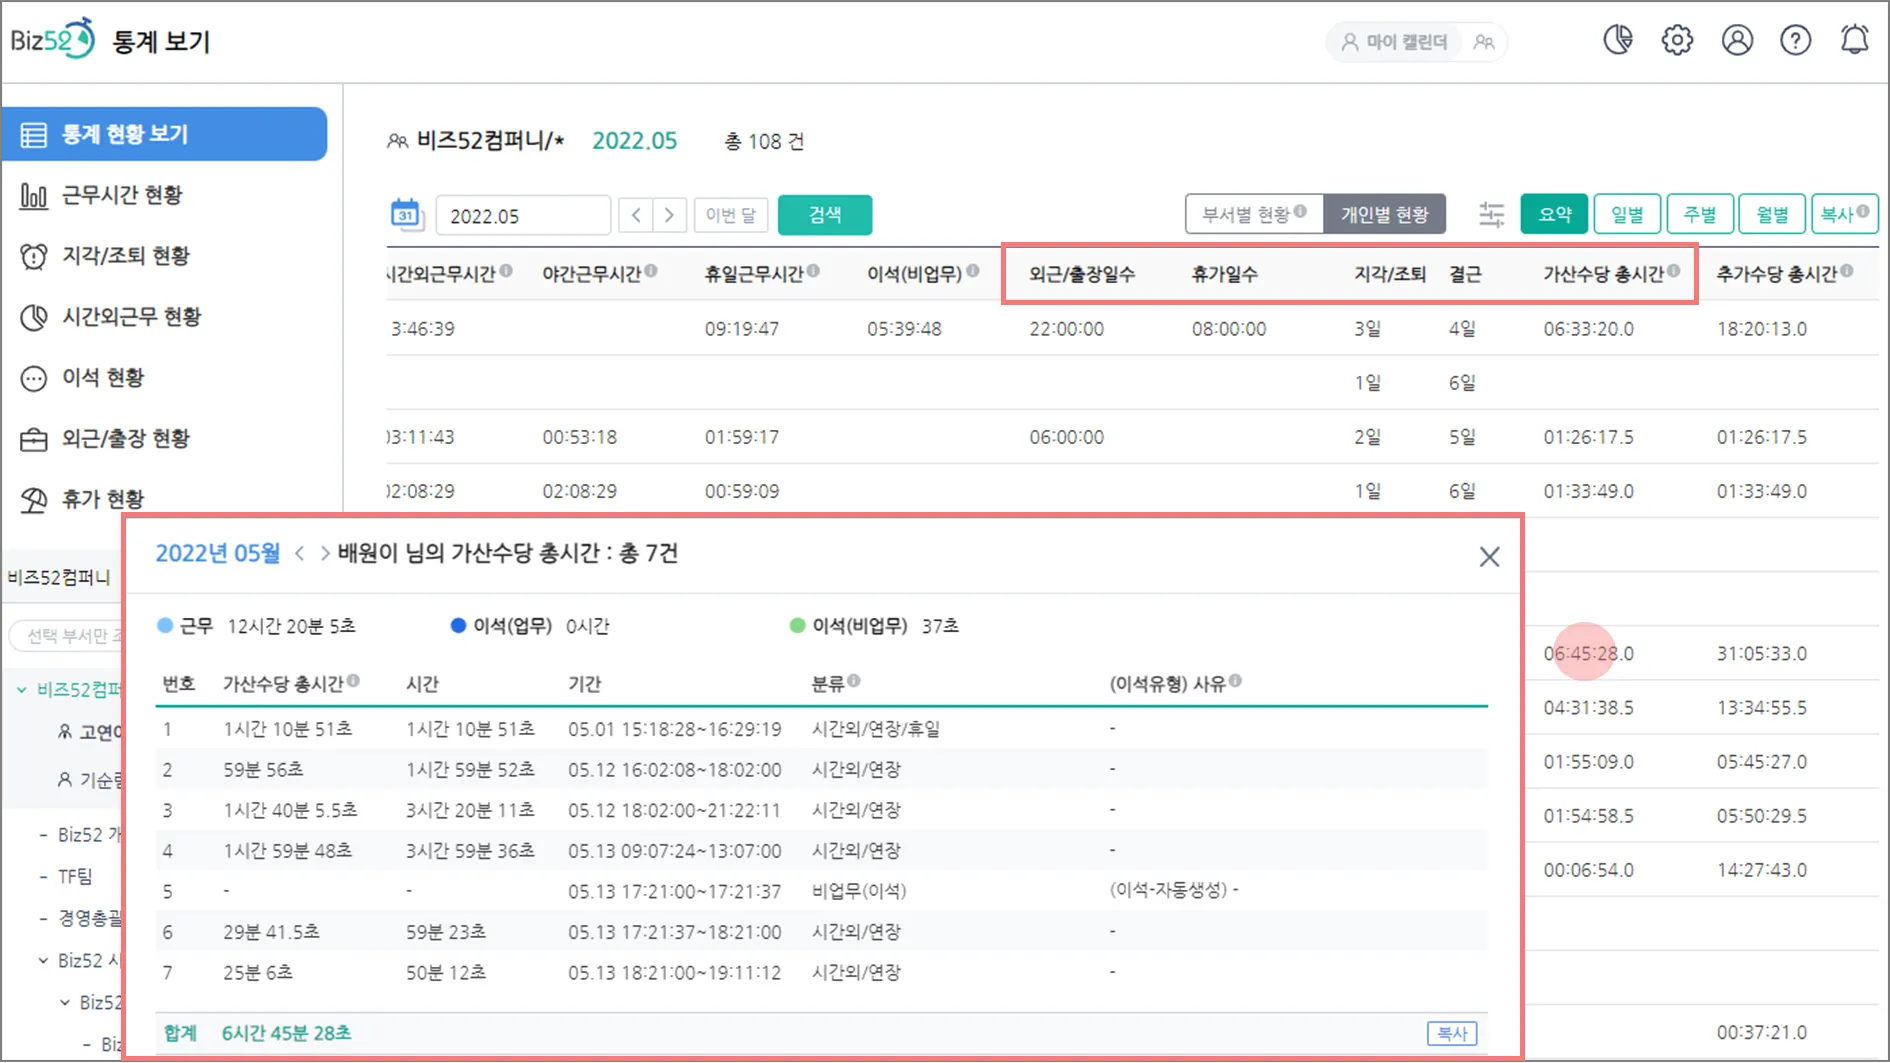The image size is (1890, 1063).
Task: Click the 22:00:00 외근/출장 cell
Action: pyautogui.click(x=1067, y=329)
